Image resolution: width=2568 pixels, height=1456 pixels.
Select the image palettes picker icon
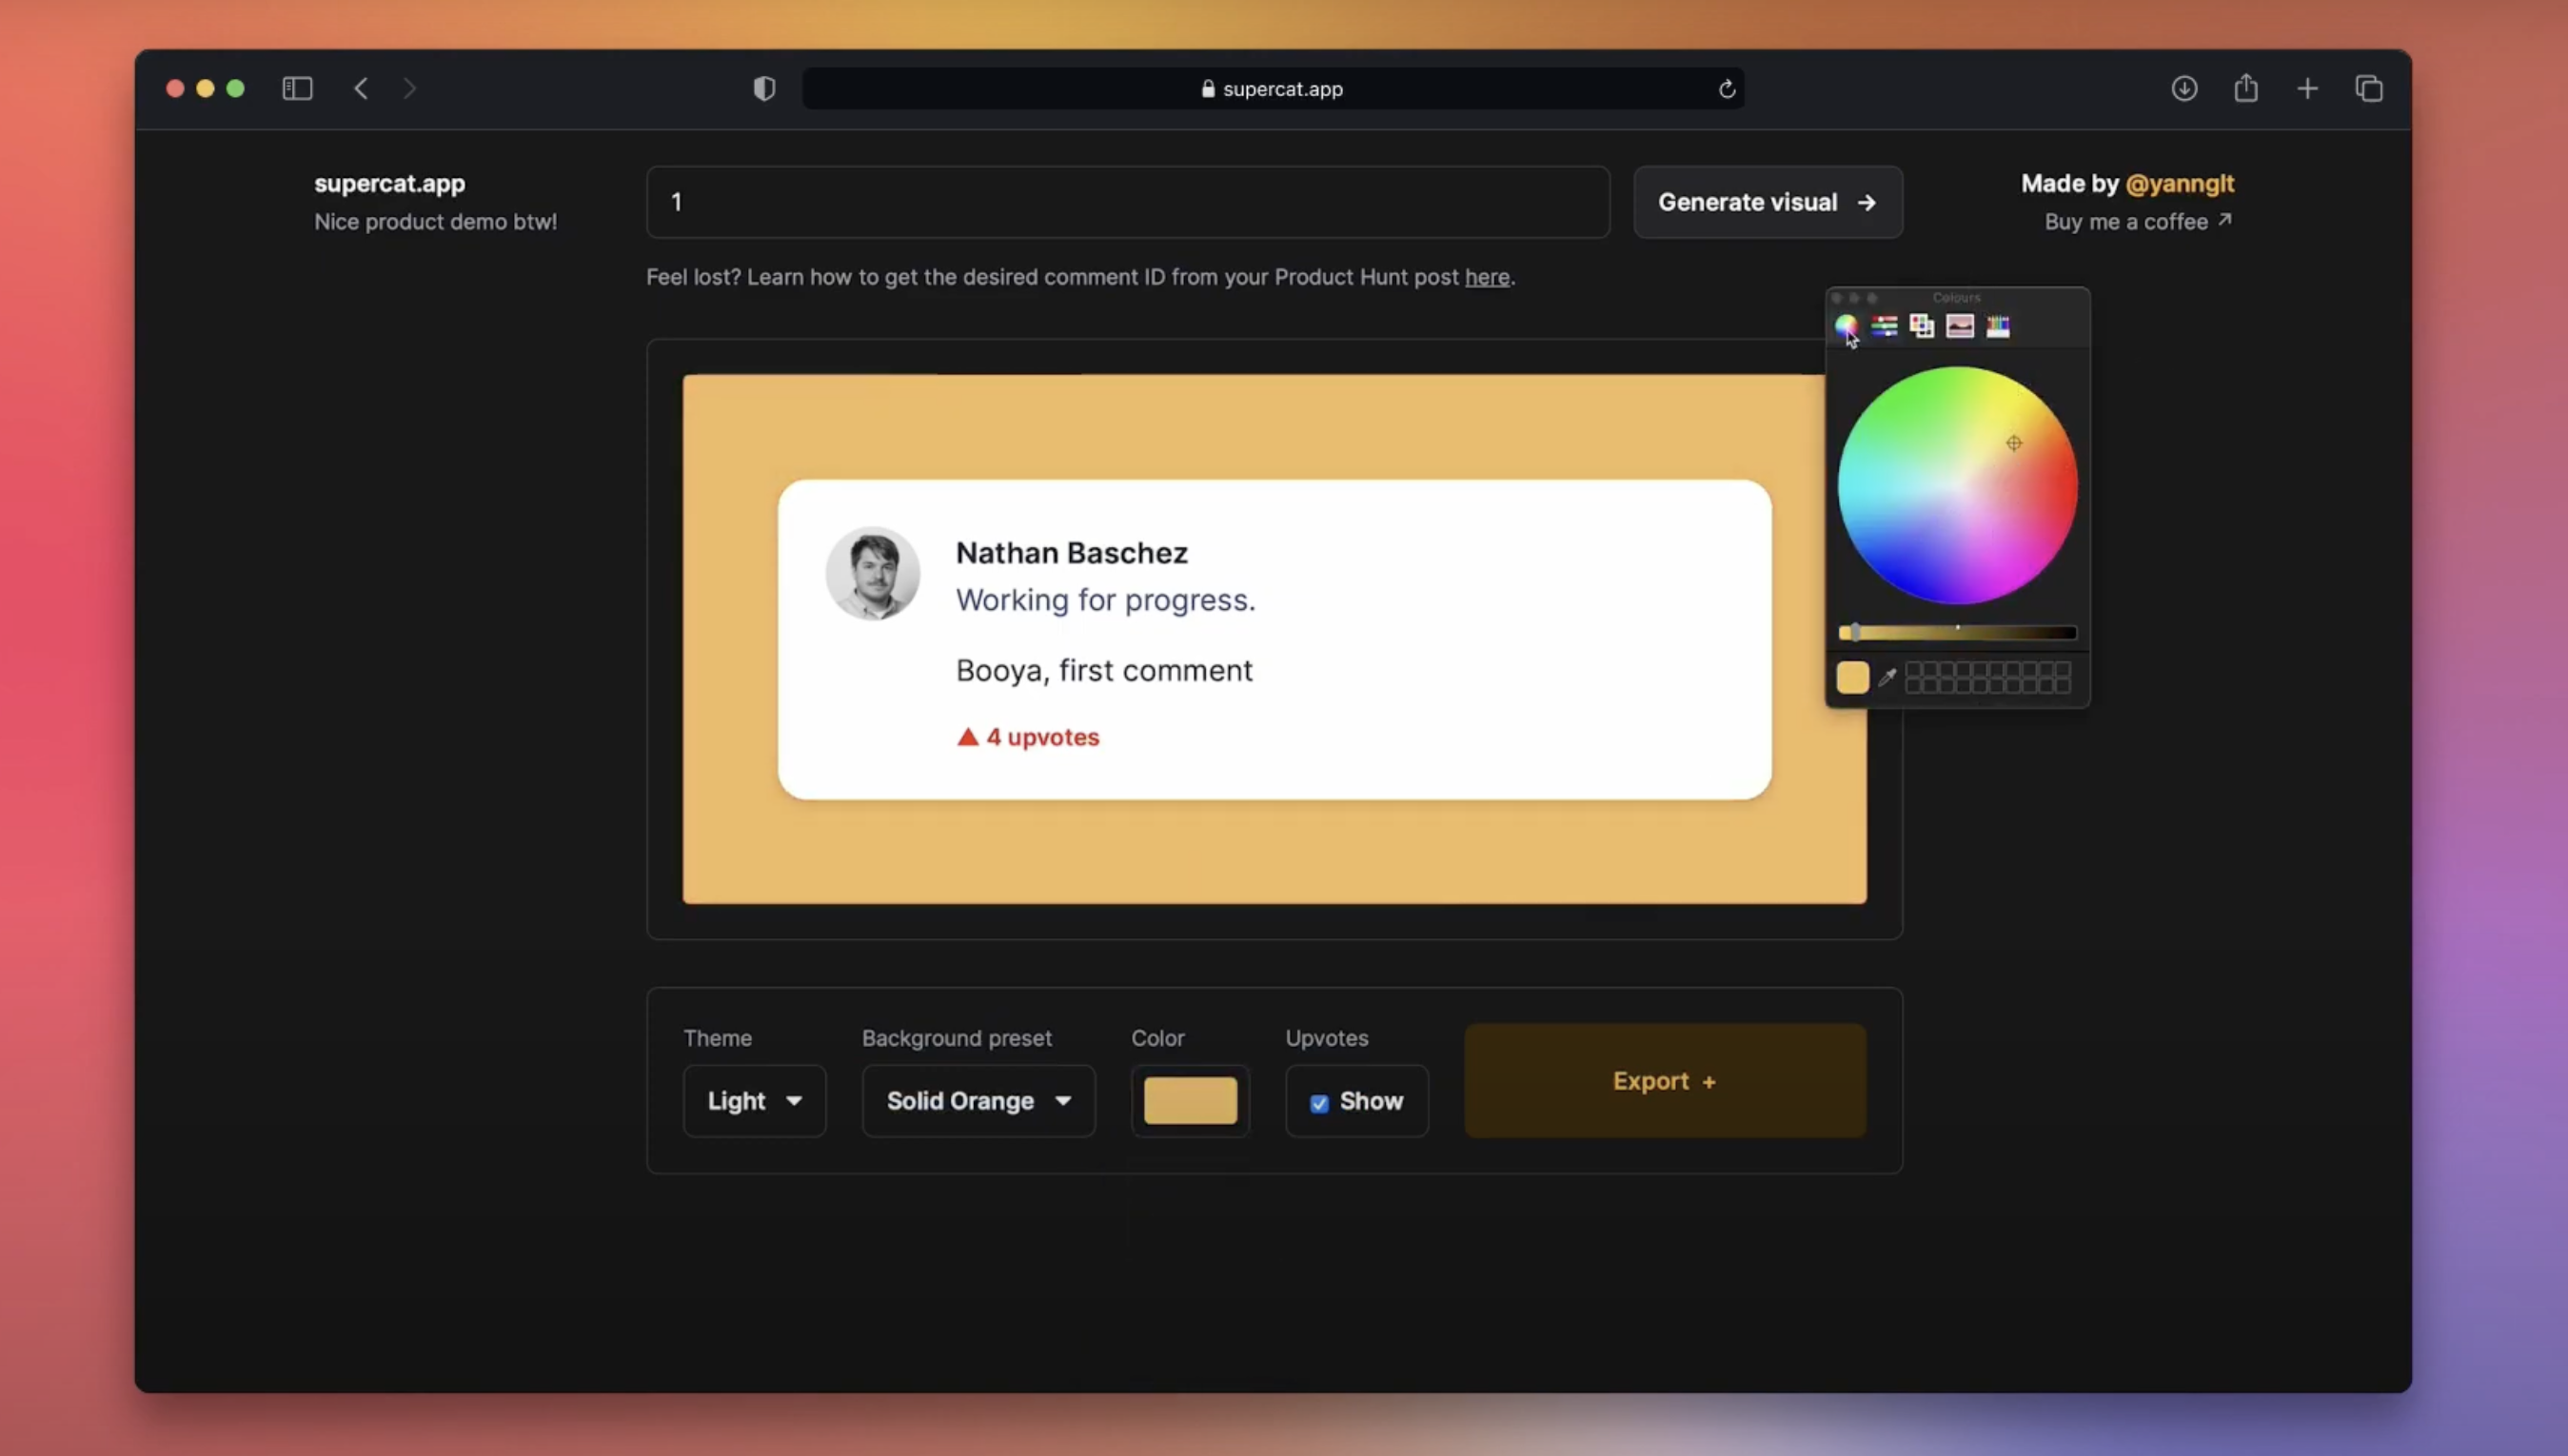coord(1959,326)
